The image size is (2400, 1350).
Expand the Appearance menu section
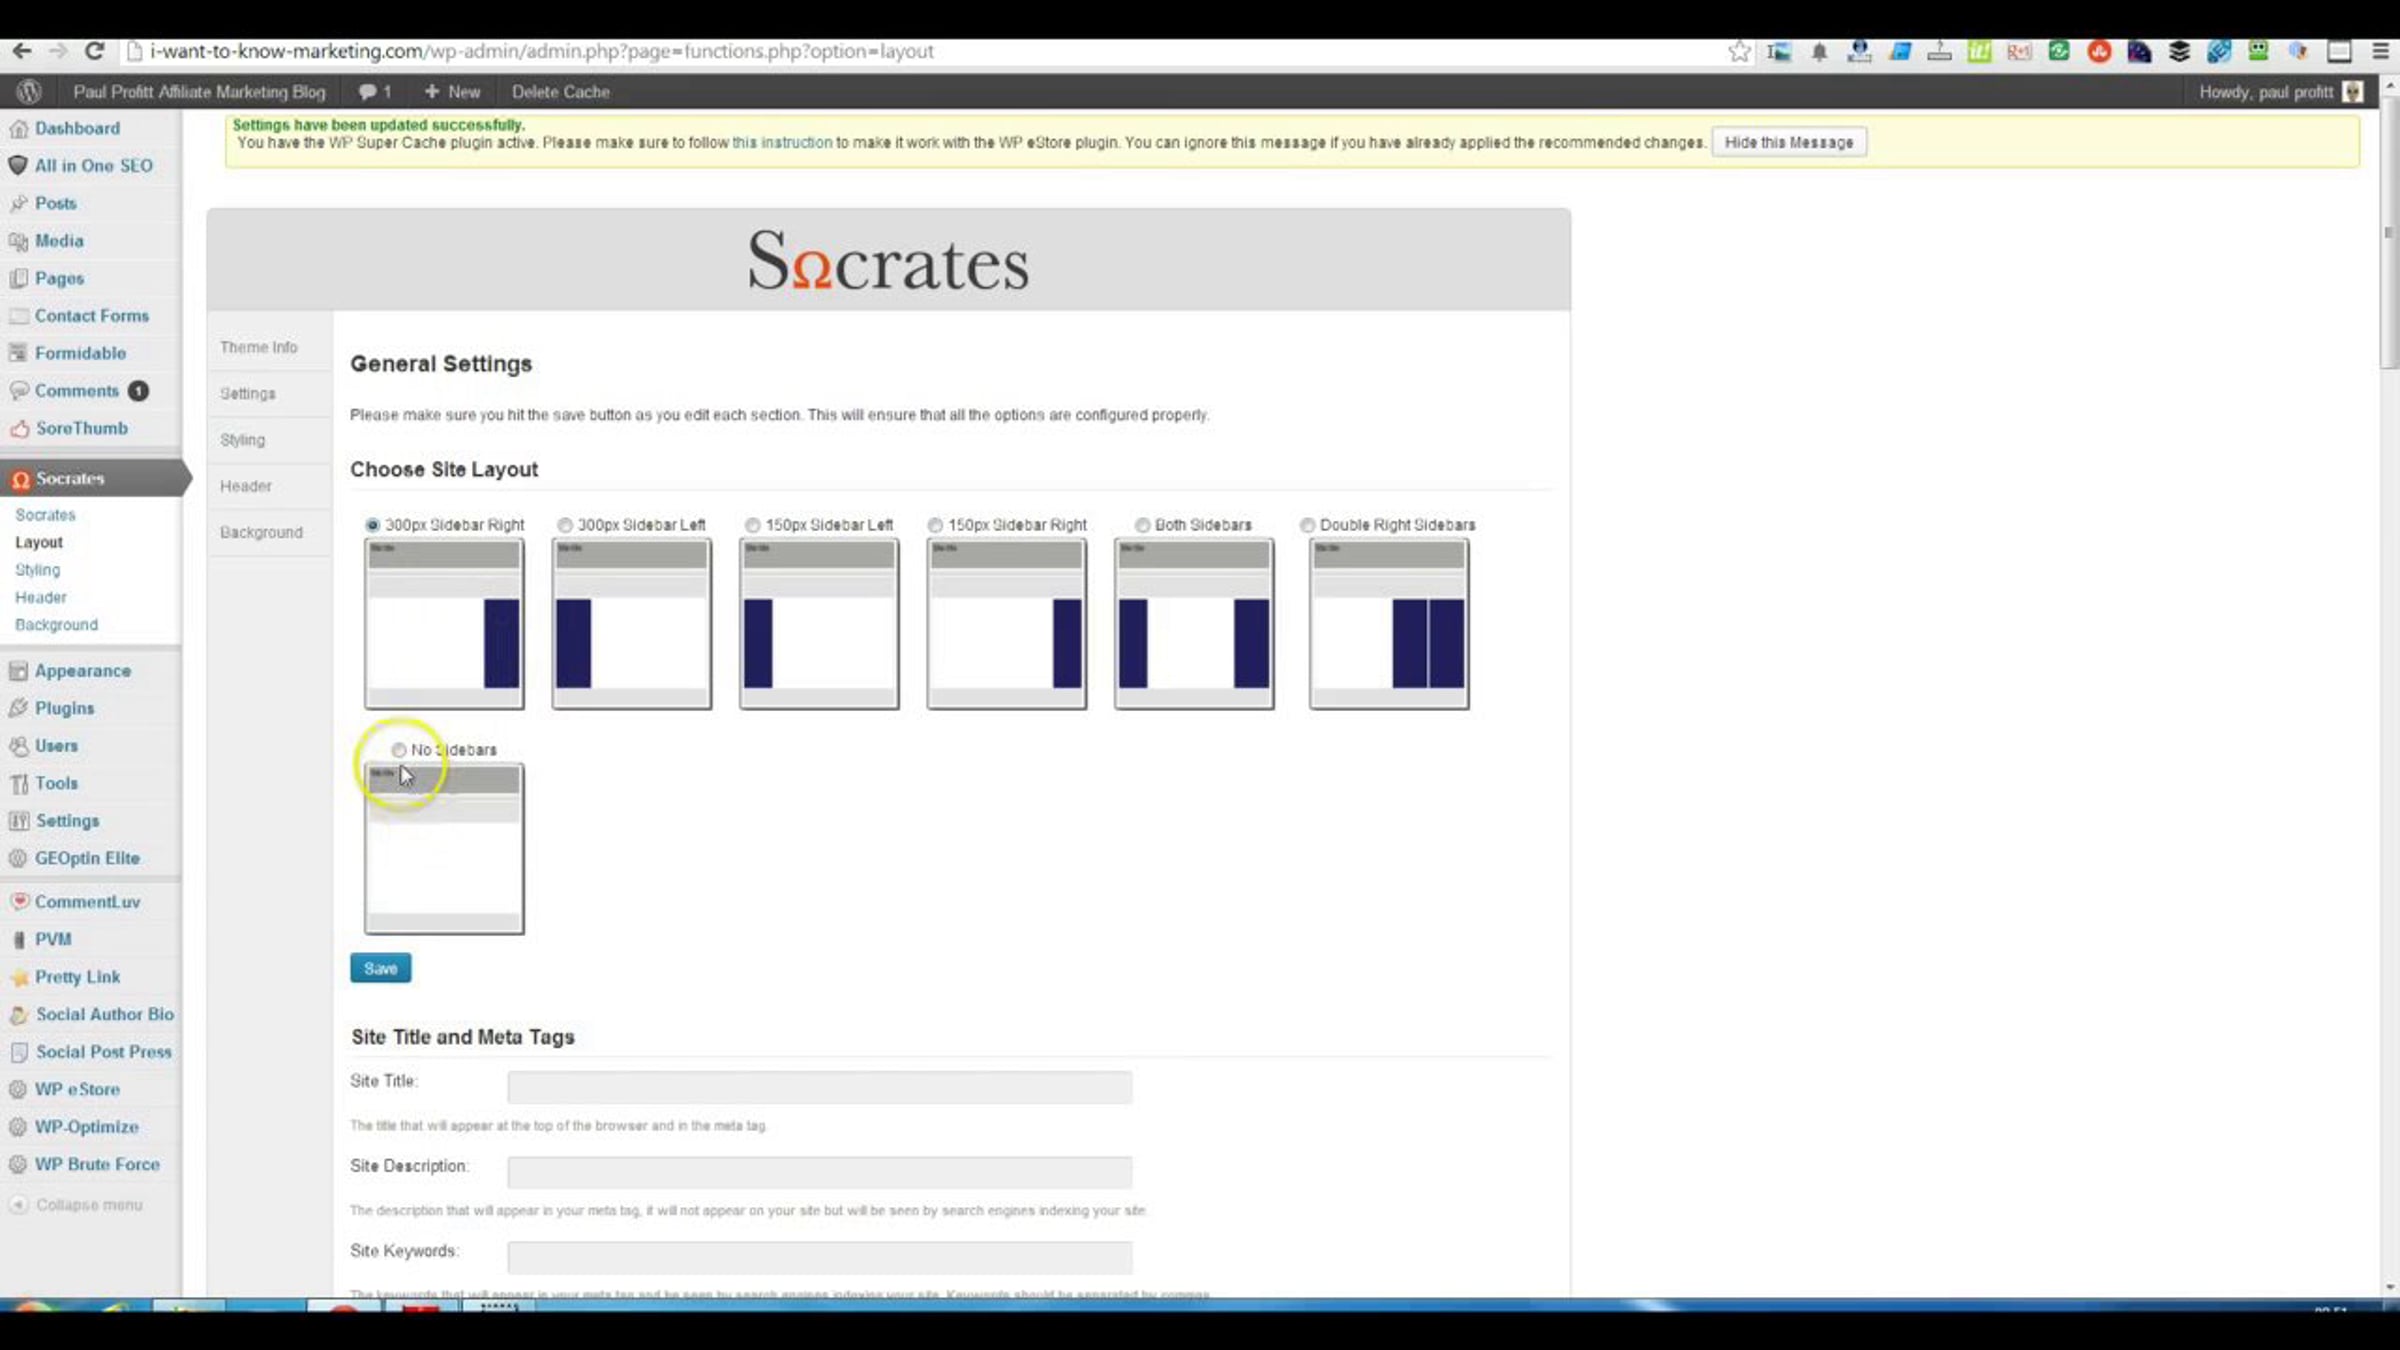[x=82, y=671]
